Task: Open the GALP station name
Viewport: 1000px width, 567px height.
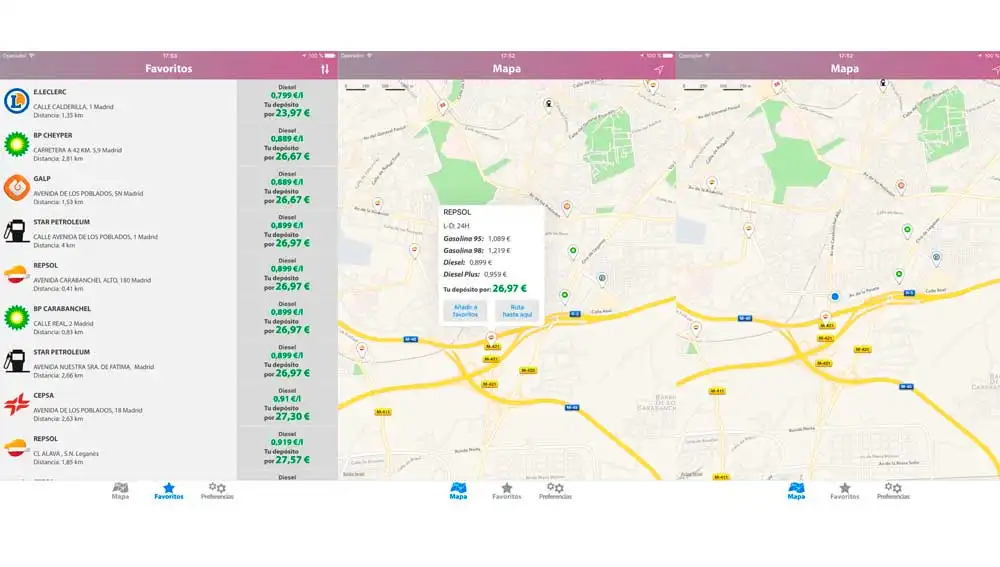Action: [42, 179]
